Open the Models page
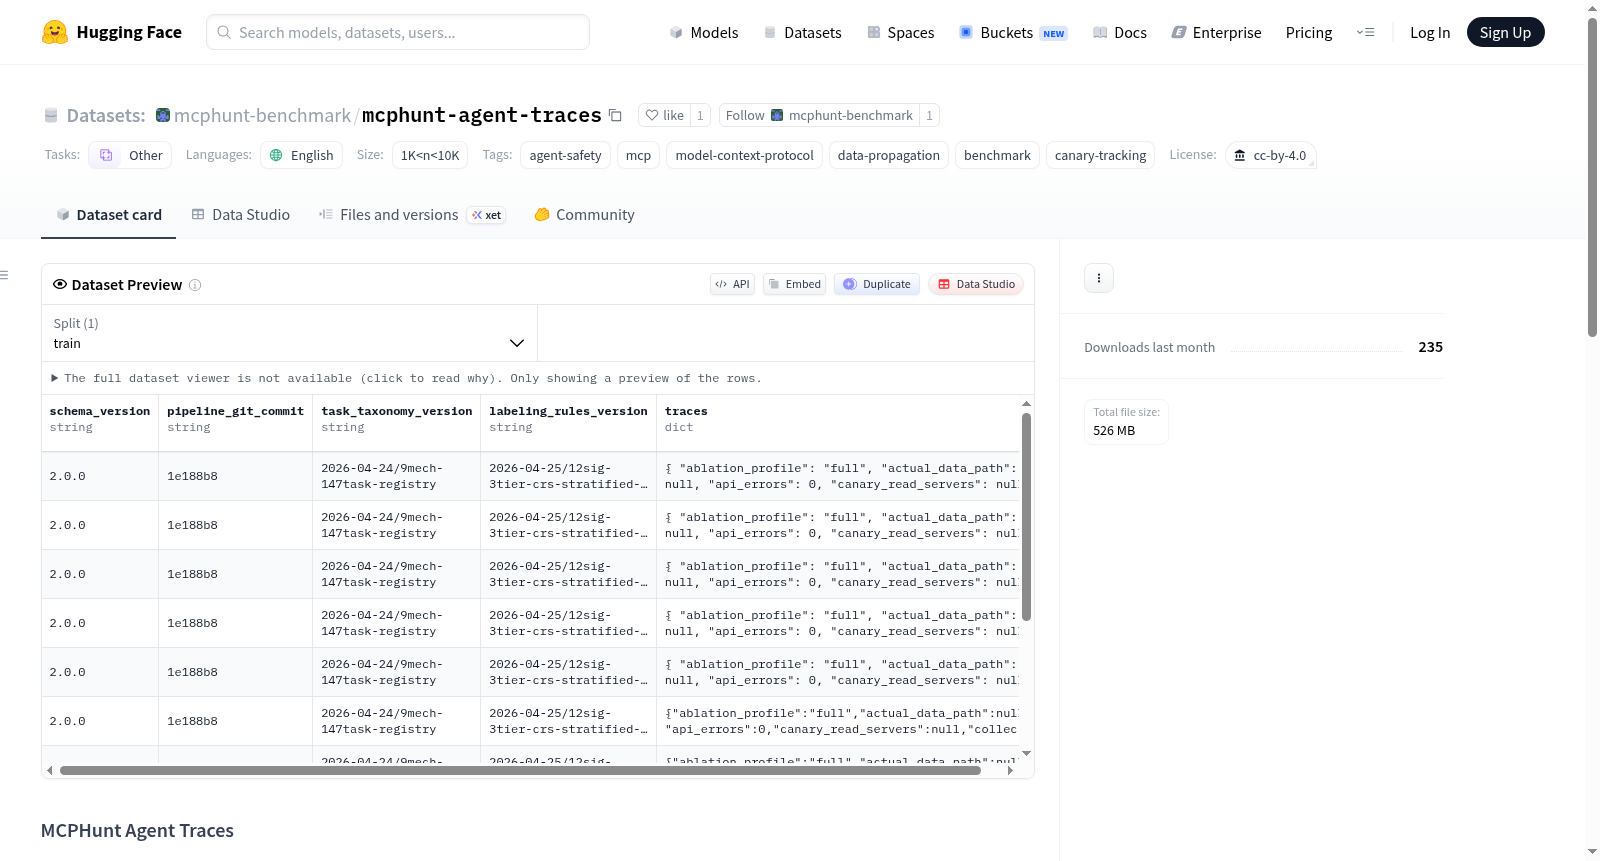Image resolution: width=1600 pixels, height=861 pixels. [x=704, y=32]
